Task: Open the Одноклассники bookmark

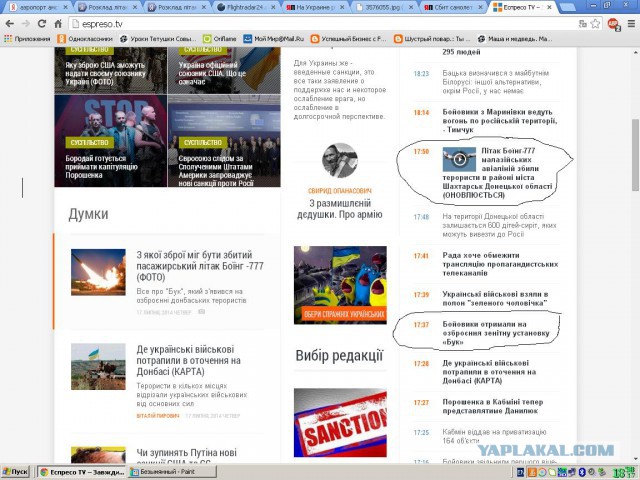Action: pos(85,39)
